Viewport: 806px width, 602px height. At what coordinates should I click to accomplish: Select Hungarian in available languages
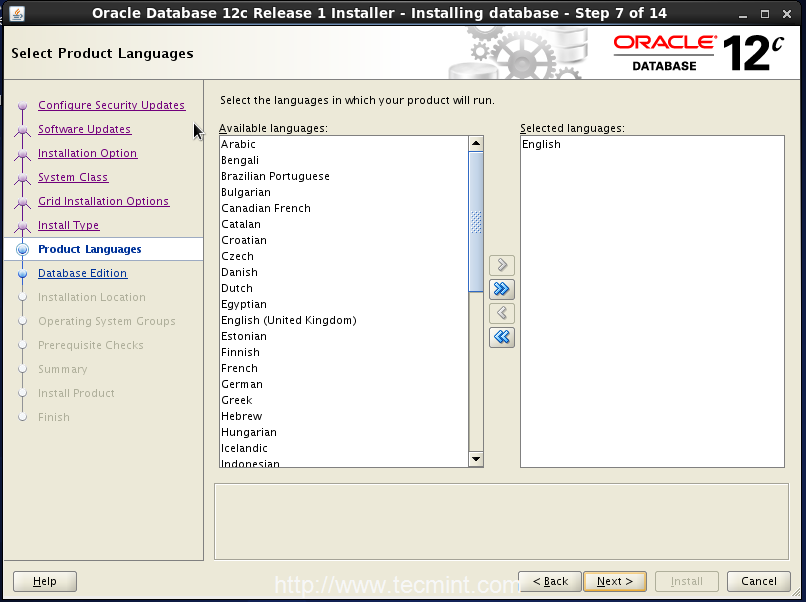point(344,432)
